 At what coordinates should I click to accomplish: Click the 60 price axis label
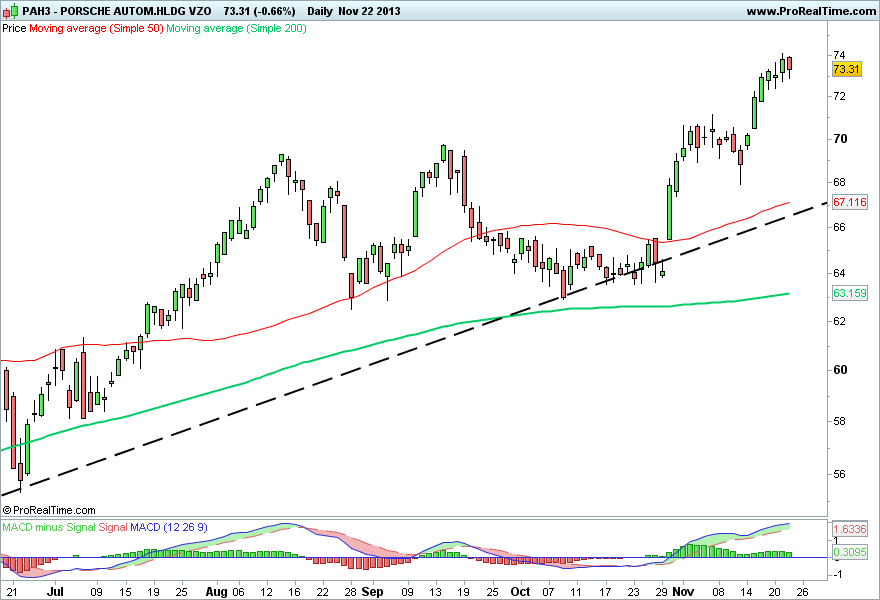[840, 370]
